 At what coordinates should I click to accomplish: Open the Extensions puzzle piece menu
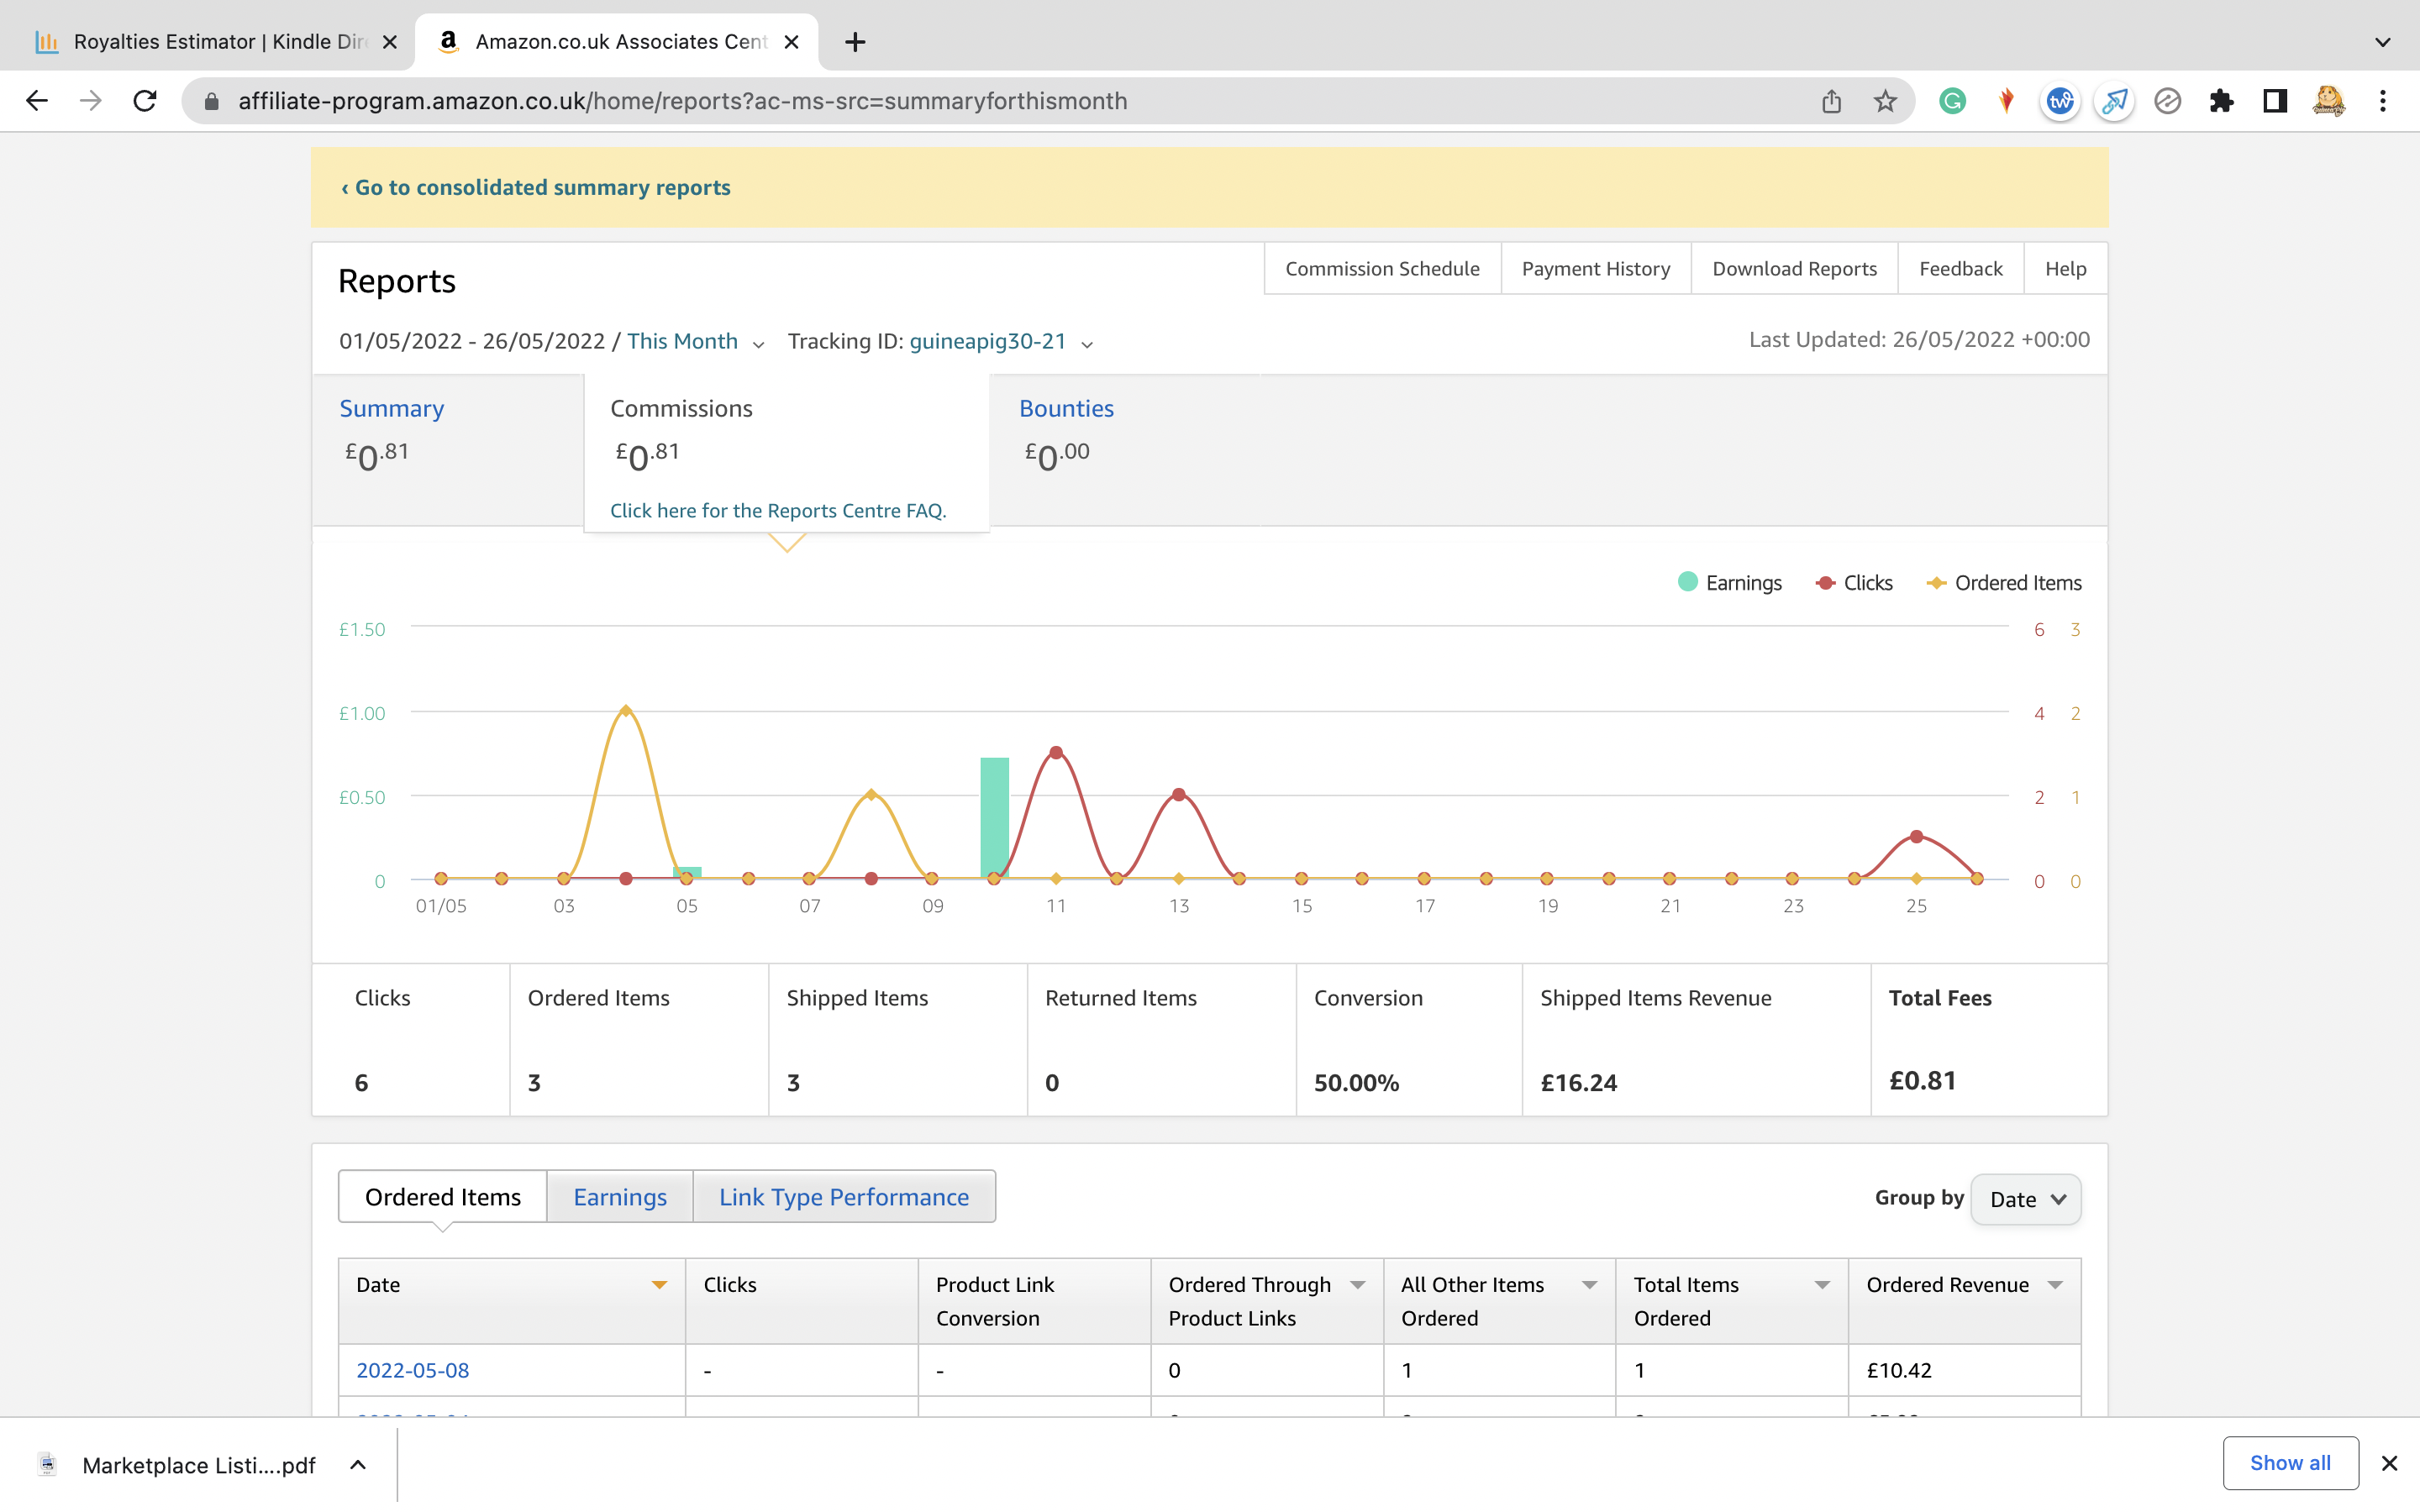click(2221, 101)
